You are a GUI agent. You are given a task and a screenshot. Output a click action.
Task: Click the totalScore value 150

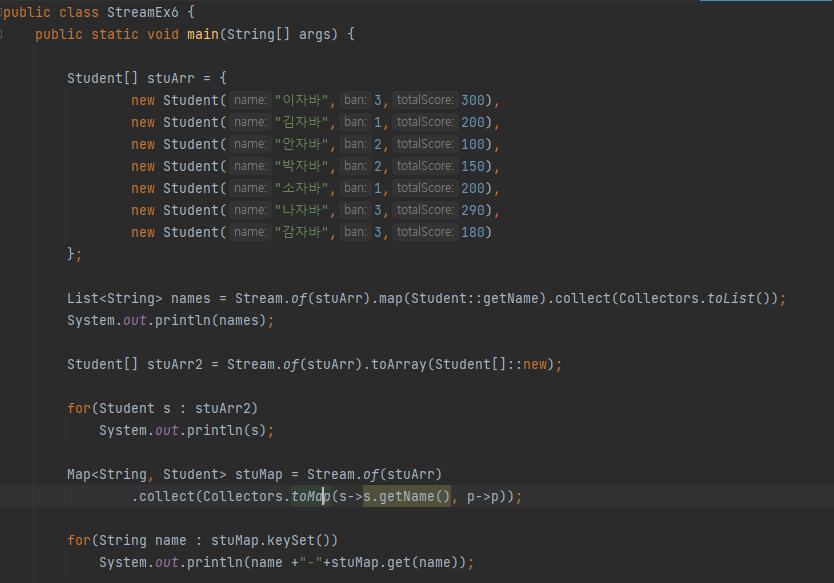(x=473, y=166)
